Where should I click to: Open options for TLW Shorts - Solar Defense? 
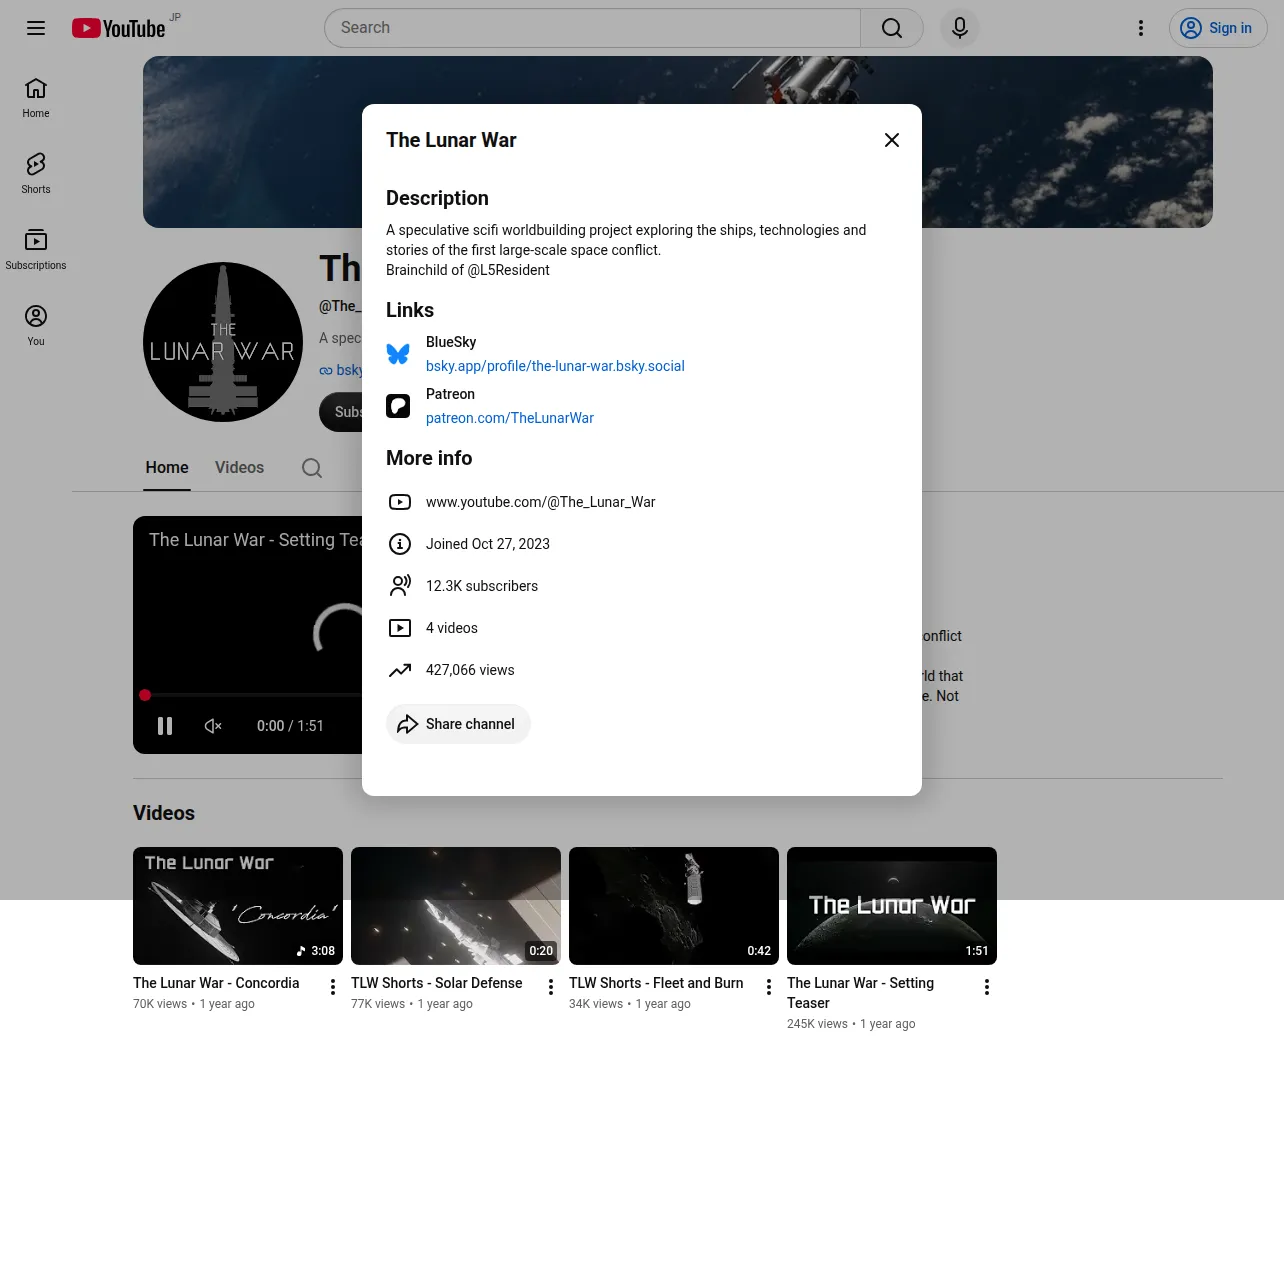pyautogui.click(x=551, y=987)
